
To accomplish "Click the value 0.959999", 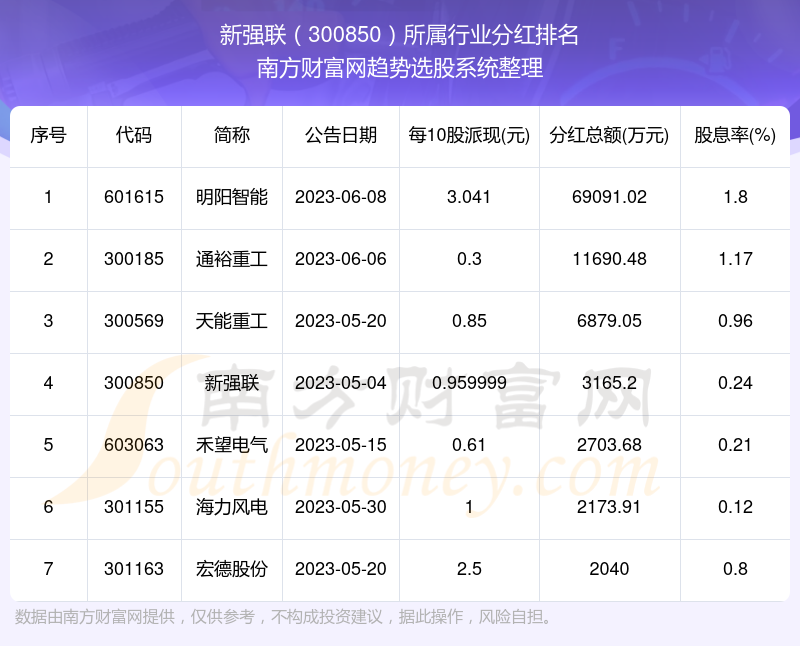I will coord(469,383).
